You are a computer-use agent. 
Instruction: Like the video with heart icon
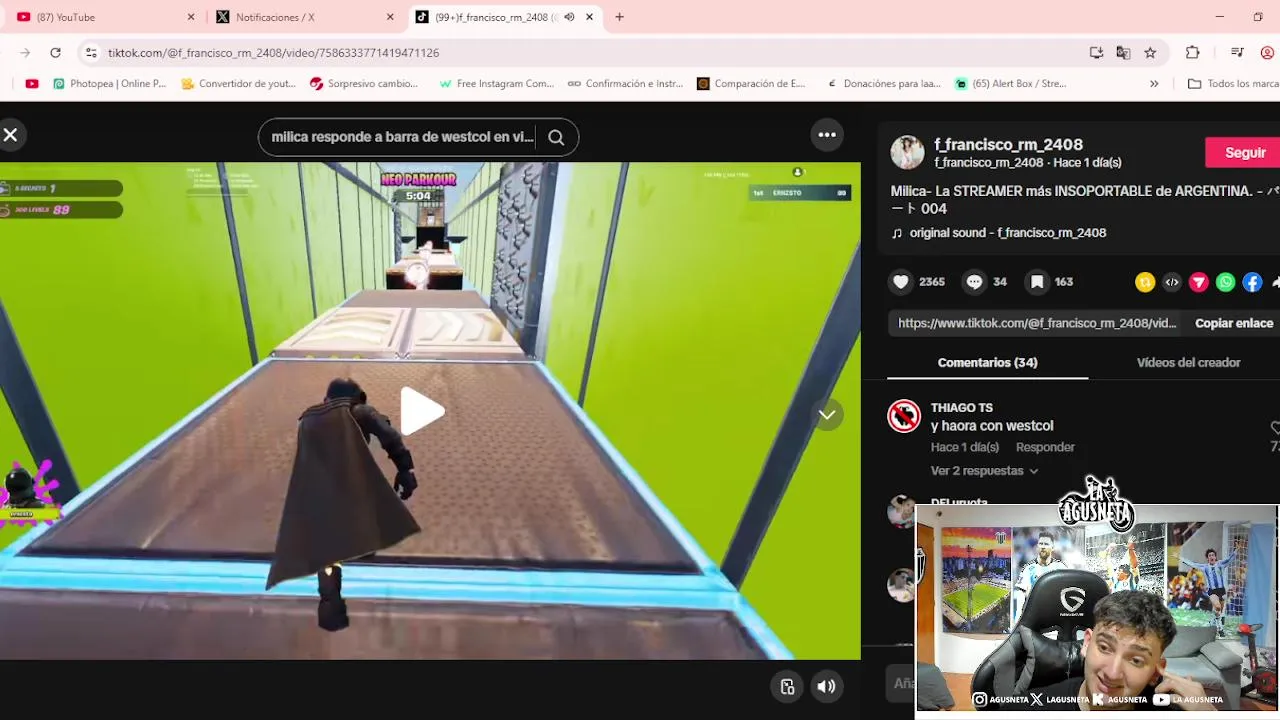click(x=901, y=282)
